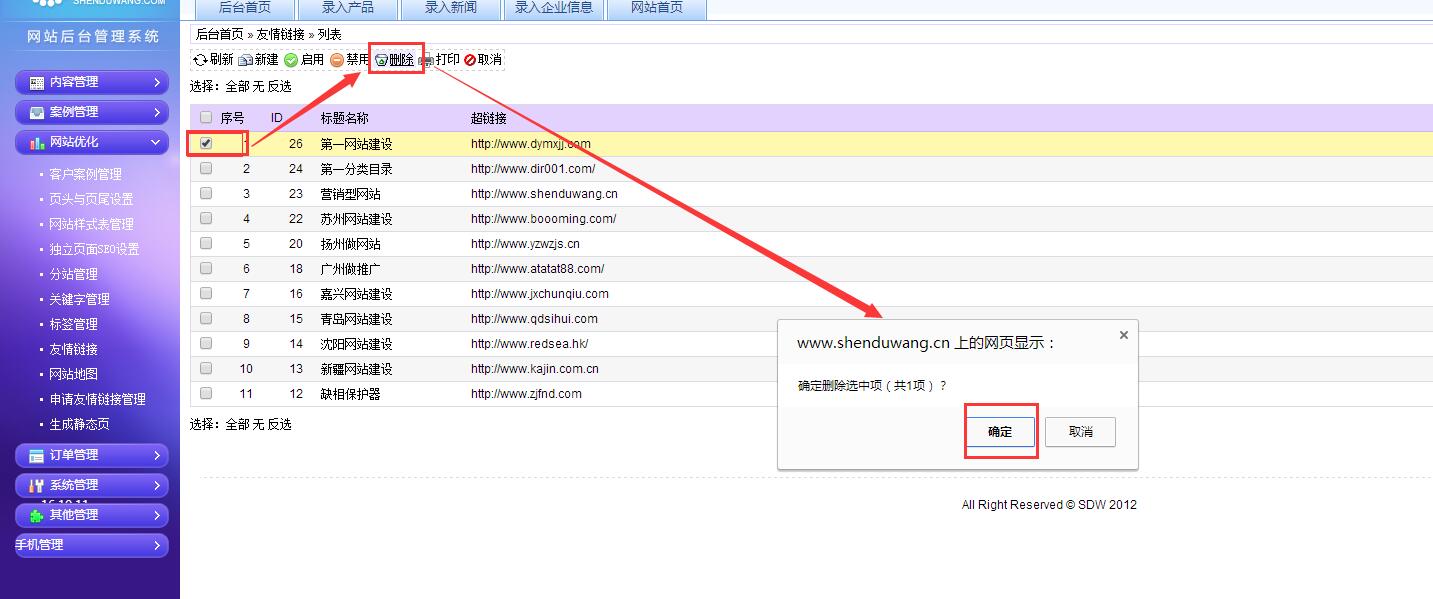Open the 录入企业信息 tab
This screenshot has width=1433, height=599.
(x=553, y=8)
